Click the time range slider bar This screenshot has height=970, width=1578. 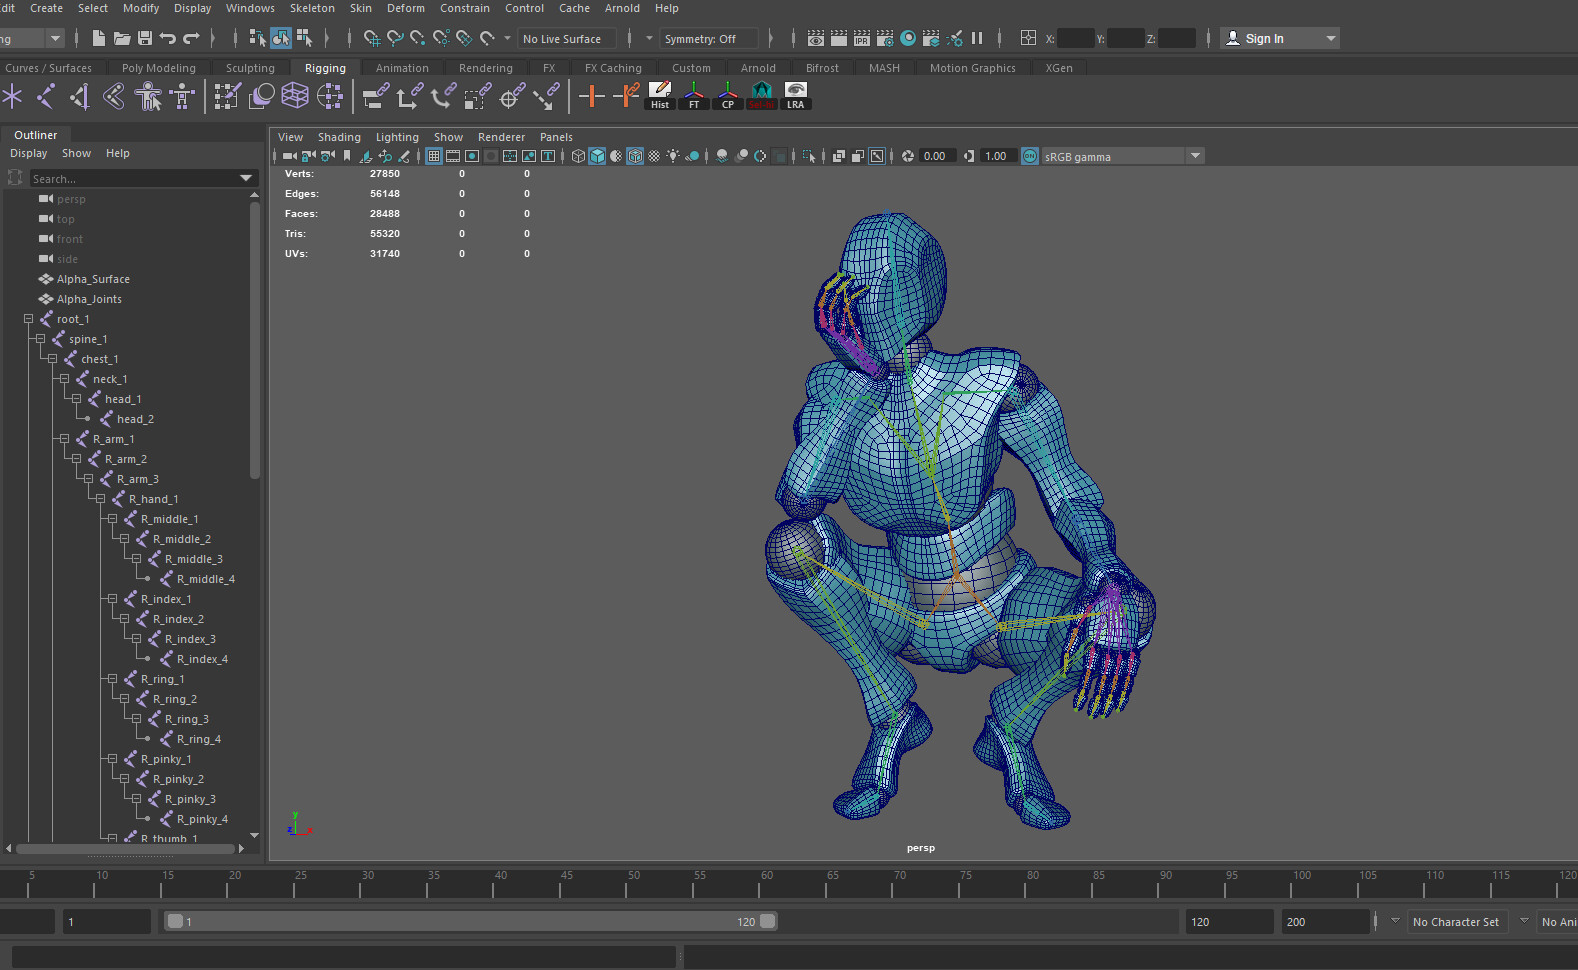pos(470,922)
